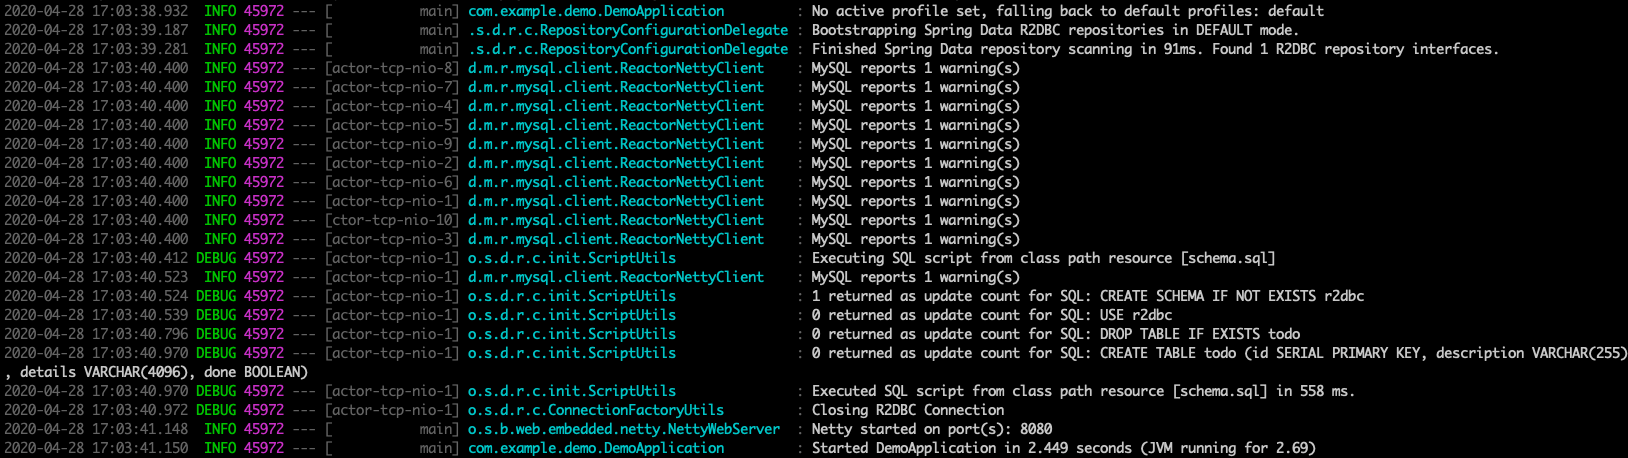Click the DEBUG level on the 17:03:40.412 line
The image size is (1628, 458).
216,258
